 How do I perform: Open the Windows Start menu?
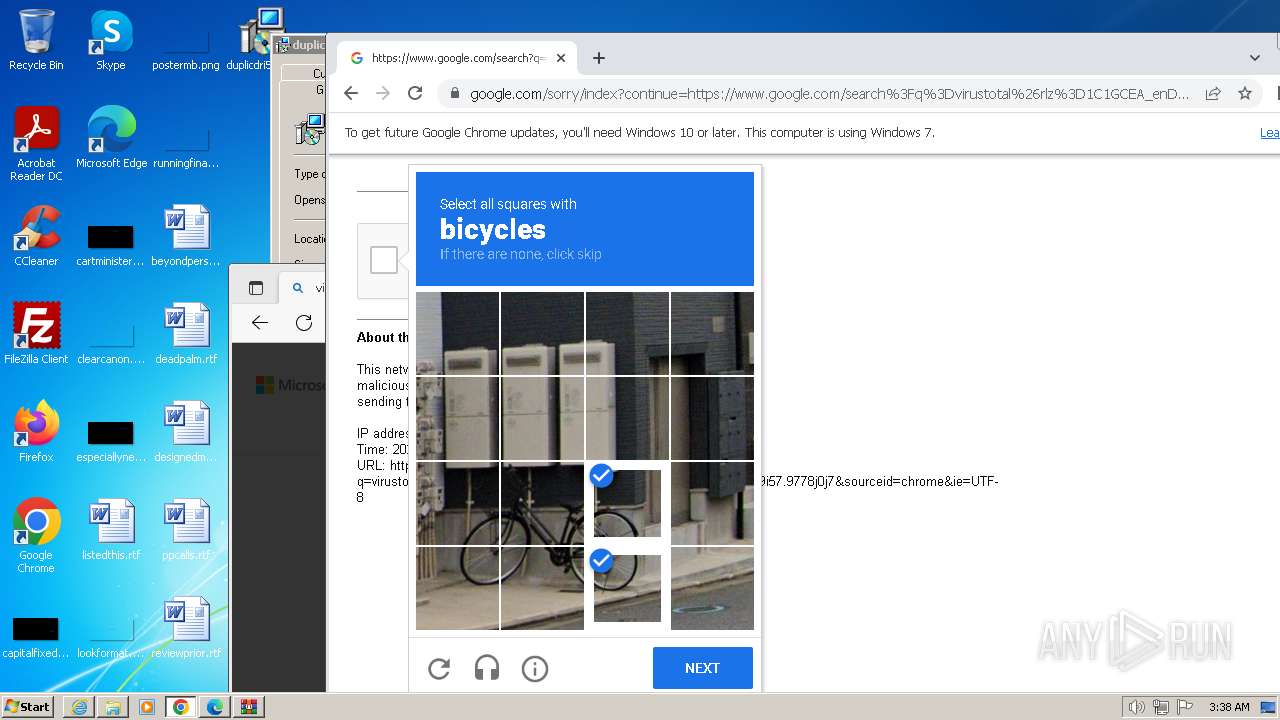[x=28, y=707]
